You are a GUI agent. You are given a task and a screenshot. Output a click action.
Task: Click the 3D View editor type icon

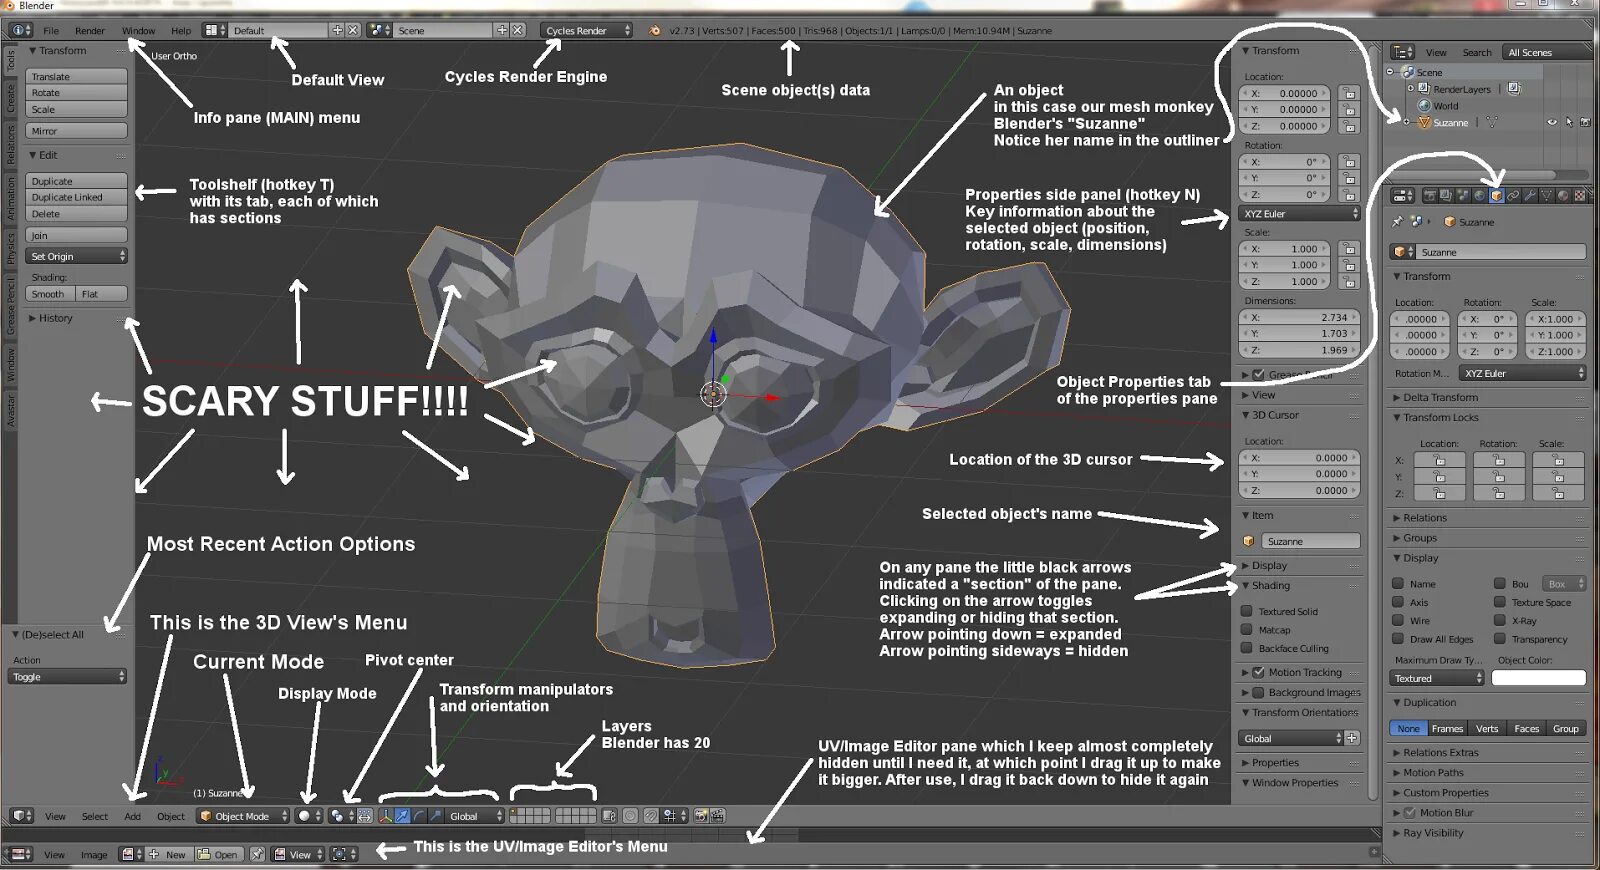pos(21,816)
